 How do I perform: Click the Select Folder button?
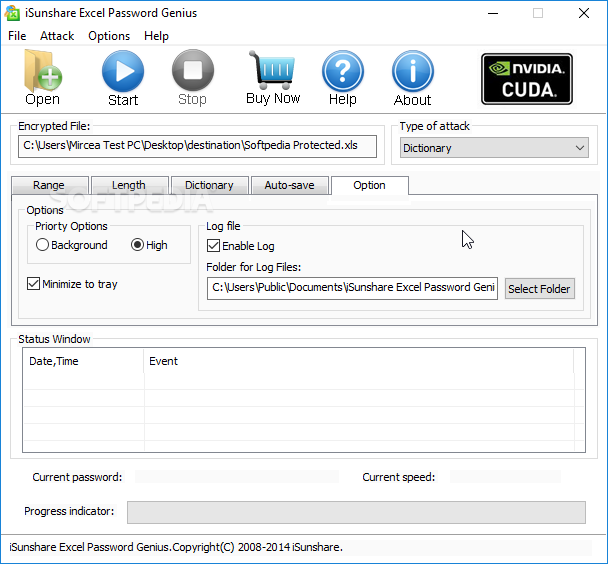click(539, 289)
